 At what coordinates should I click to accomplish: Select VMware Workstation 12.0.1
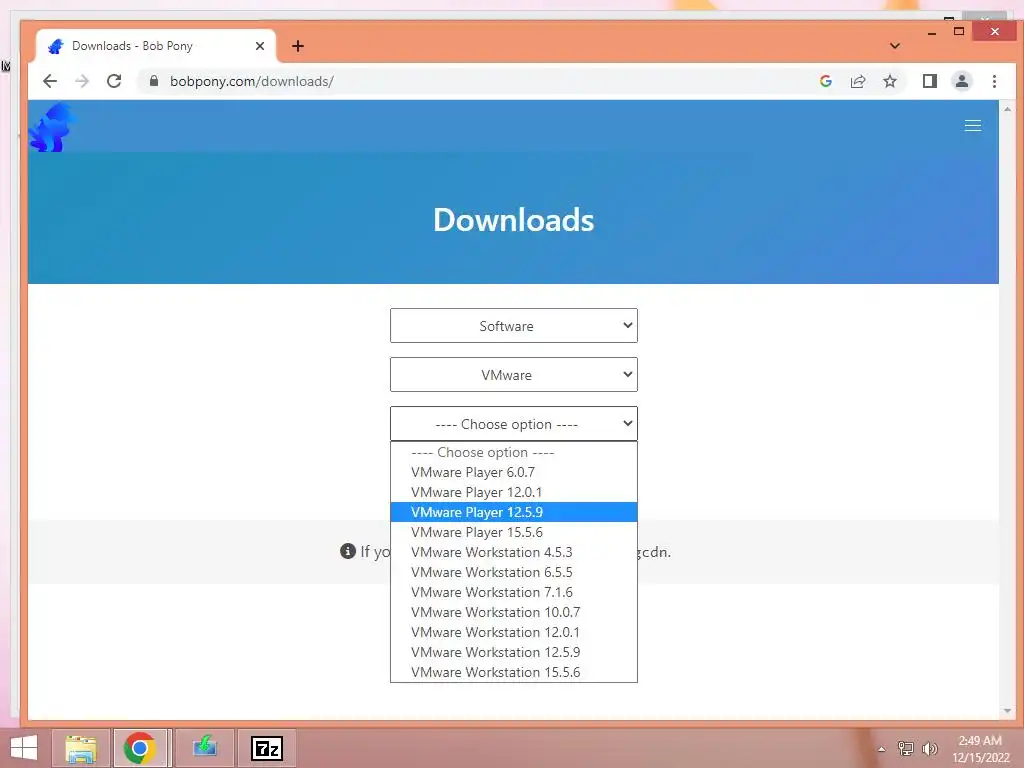coord(514,632)
